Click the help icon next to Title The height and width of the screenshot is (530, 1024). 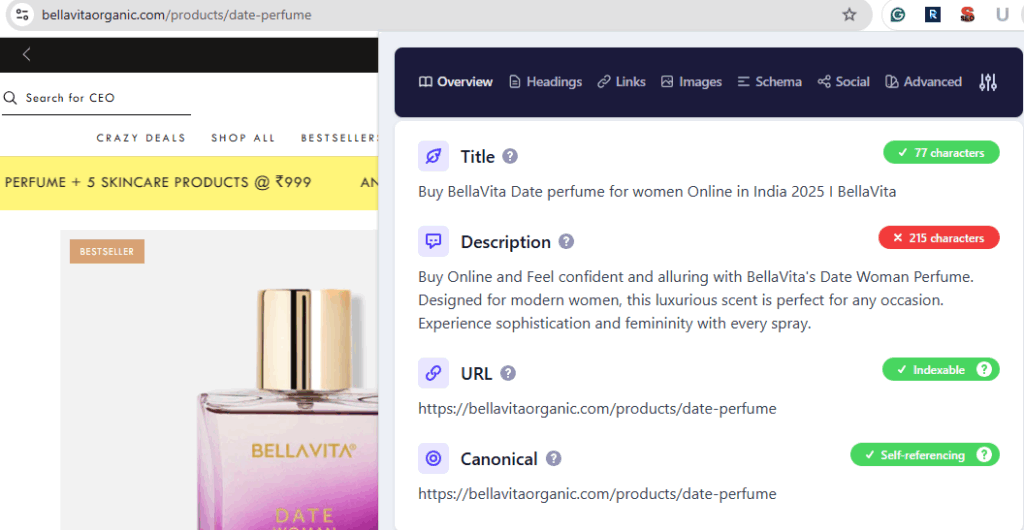click(x=510, y=157)
